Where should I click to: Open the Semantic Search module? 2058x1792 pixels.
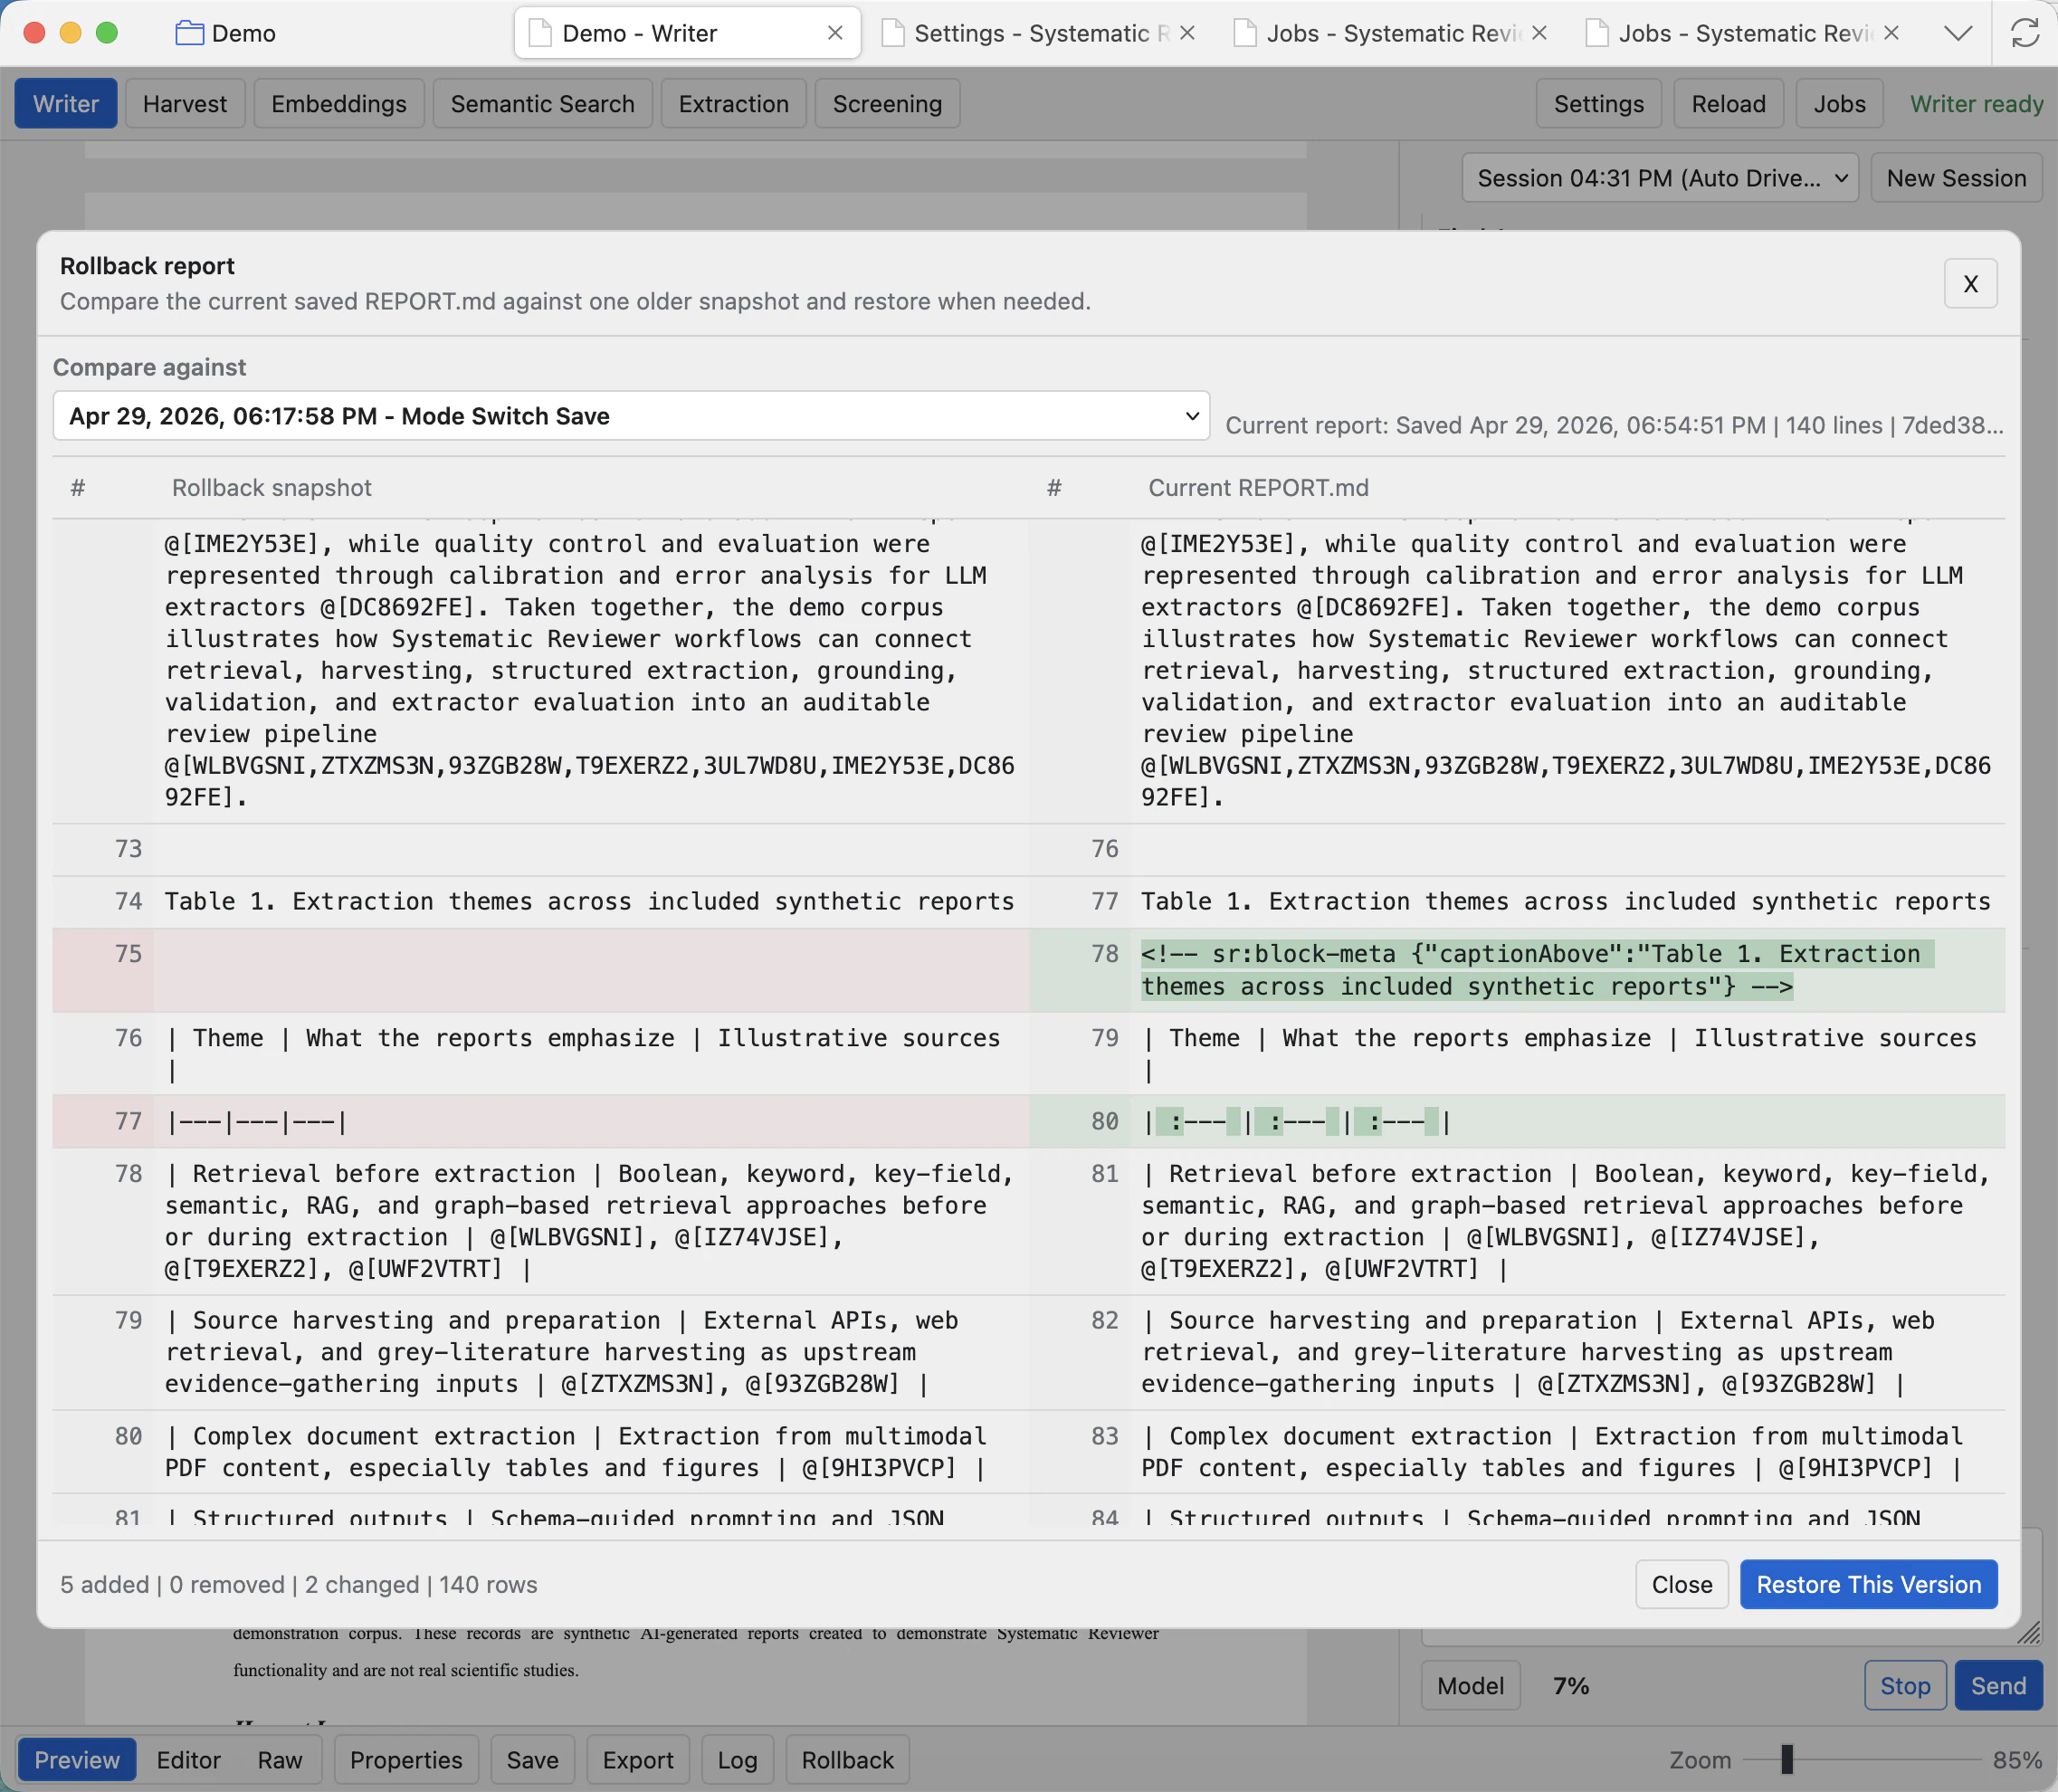[x=543, y=104]
